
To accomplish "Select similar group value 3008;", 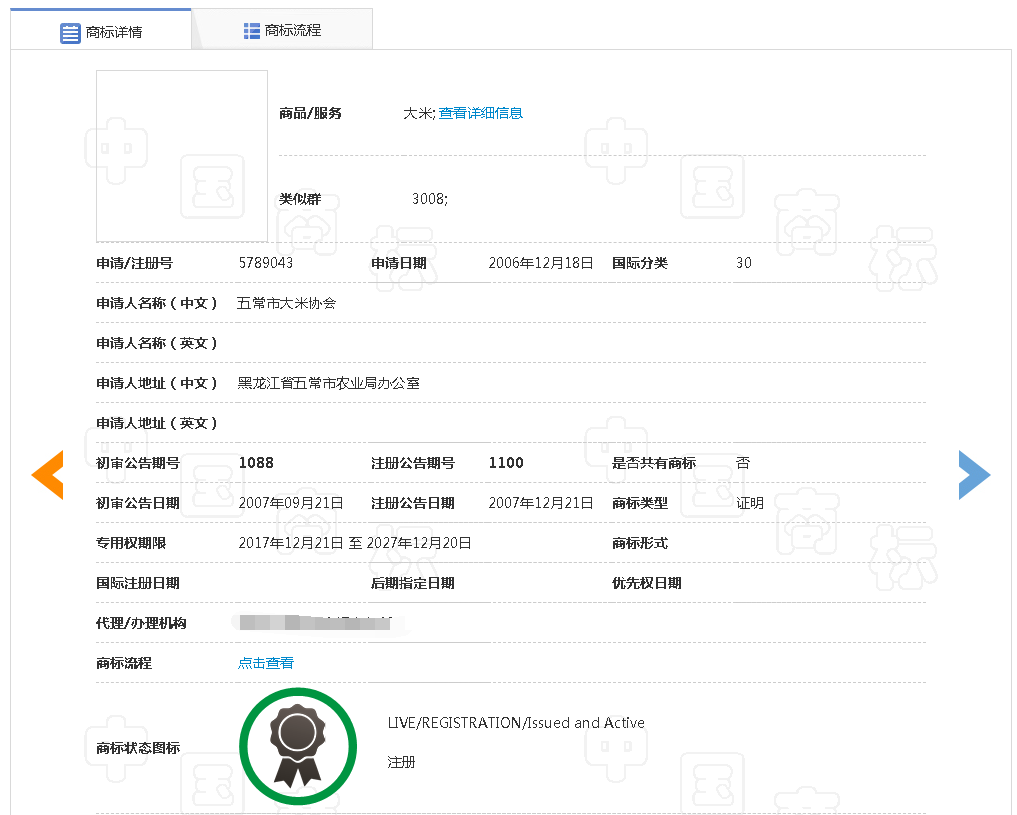I will pyautogui.click(x=430, y=199).
